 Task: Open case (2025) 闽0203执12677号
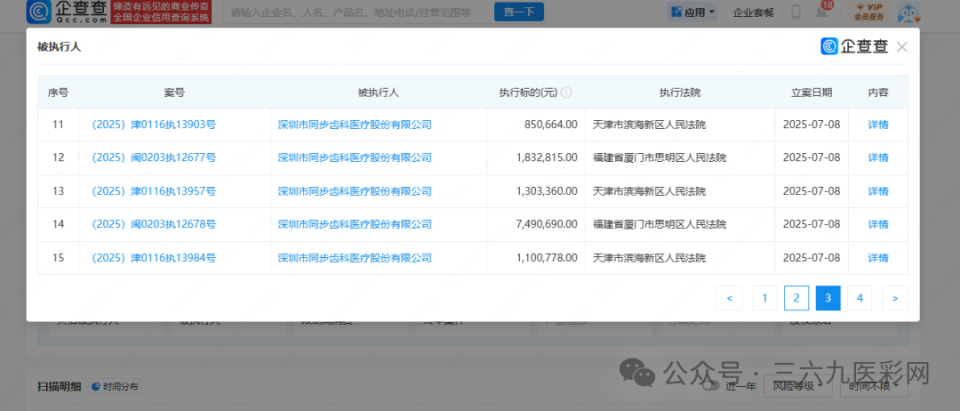[154, 157]
